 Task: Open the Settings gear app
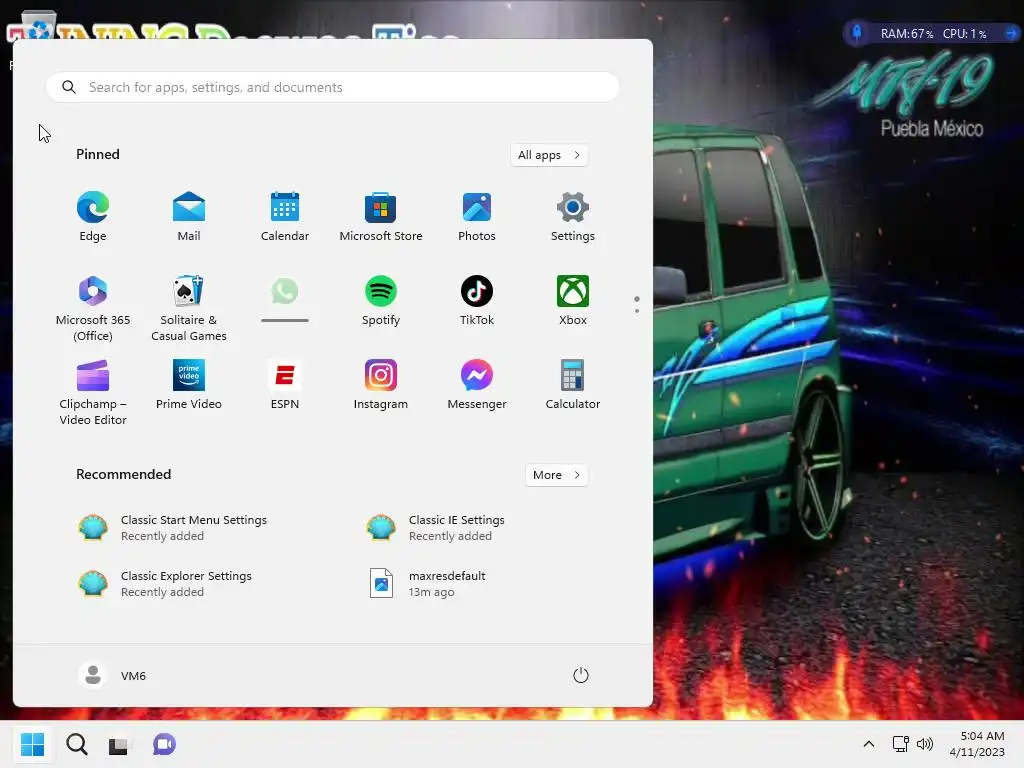(x=573, y=217)
